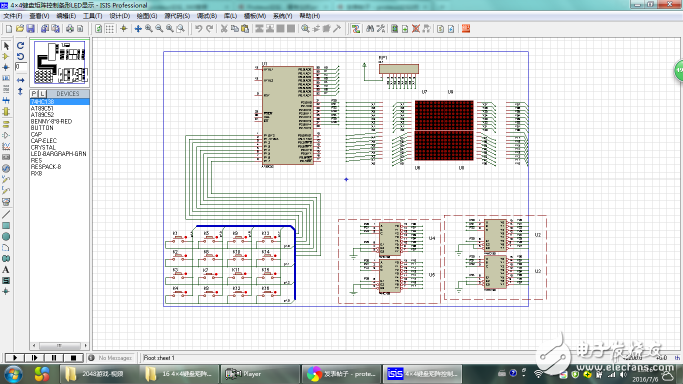Viewport: 683px width, 384px height.
Task: Open a design with the folder icon
Action: (x=20, y=29)
